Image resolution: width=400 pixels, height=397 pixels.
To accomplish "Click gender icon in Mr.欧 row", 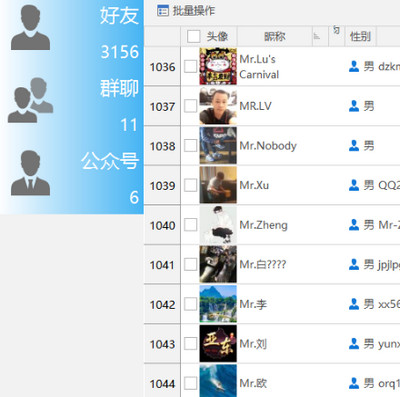I will click(x=354, y=383).
